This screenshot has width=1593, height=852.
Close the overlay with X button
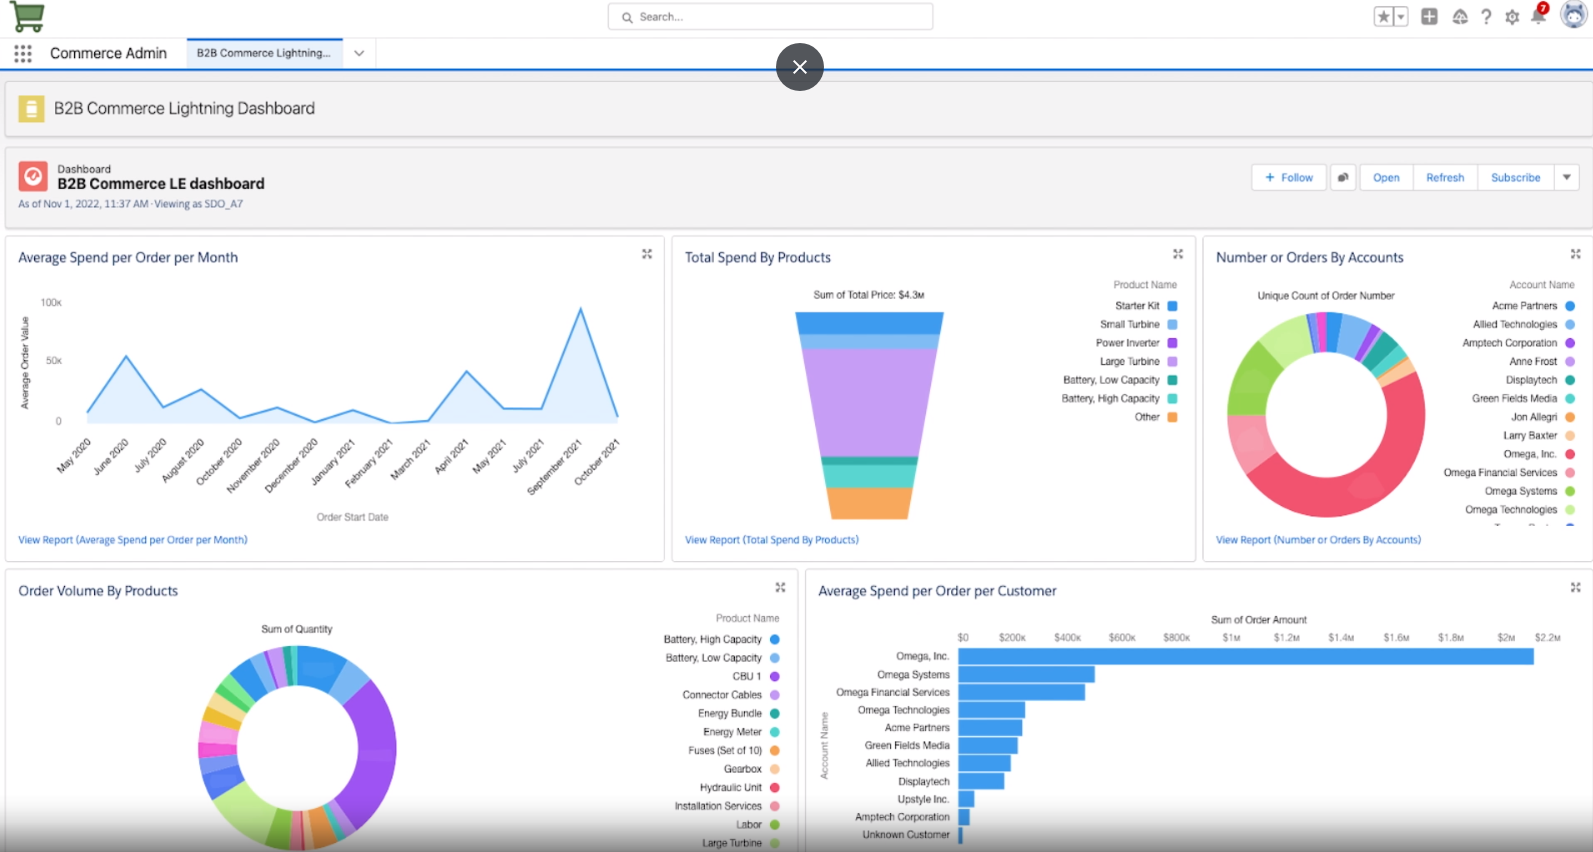point(800,67)
